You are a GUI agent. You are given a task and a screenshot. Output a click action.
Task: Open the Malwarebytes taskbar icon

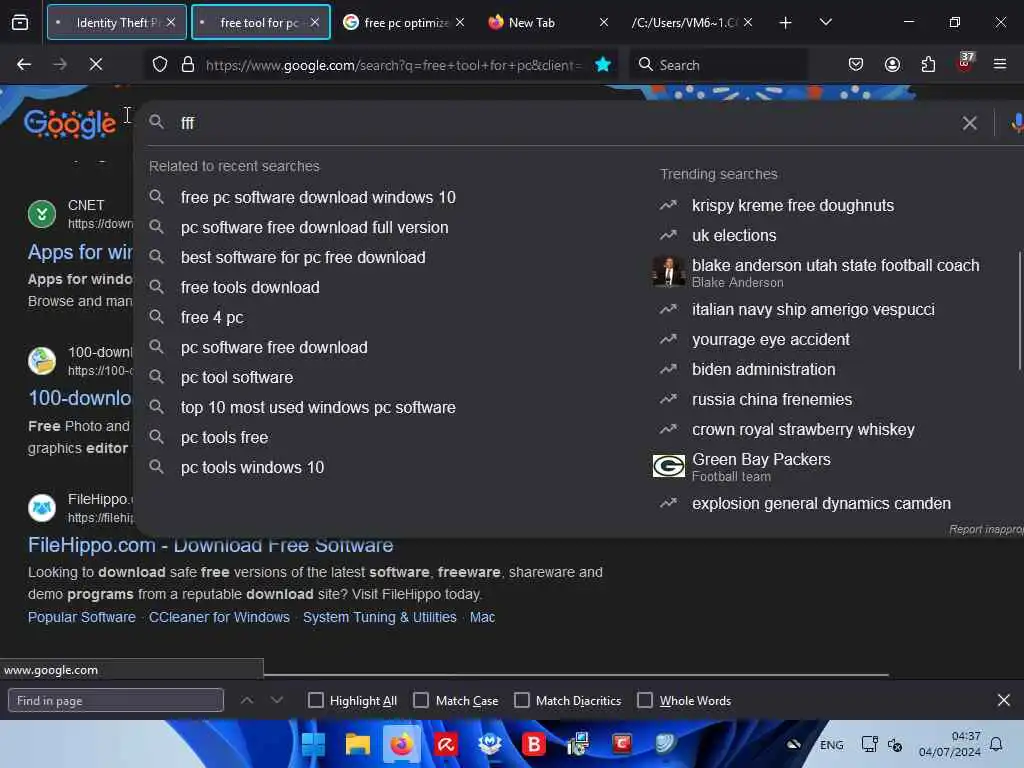[x=489, y=744]
